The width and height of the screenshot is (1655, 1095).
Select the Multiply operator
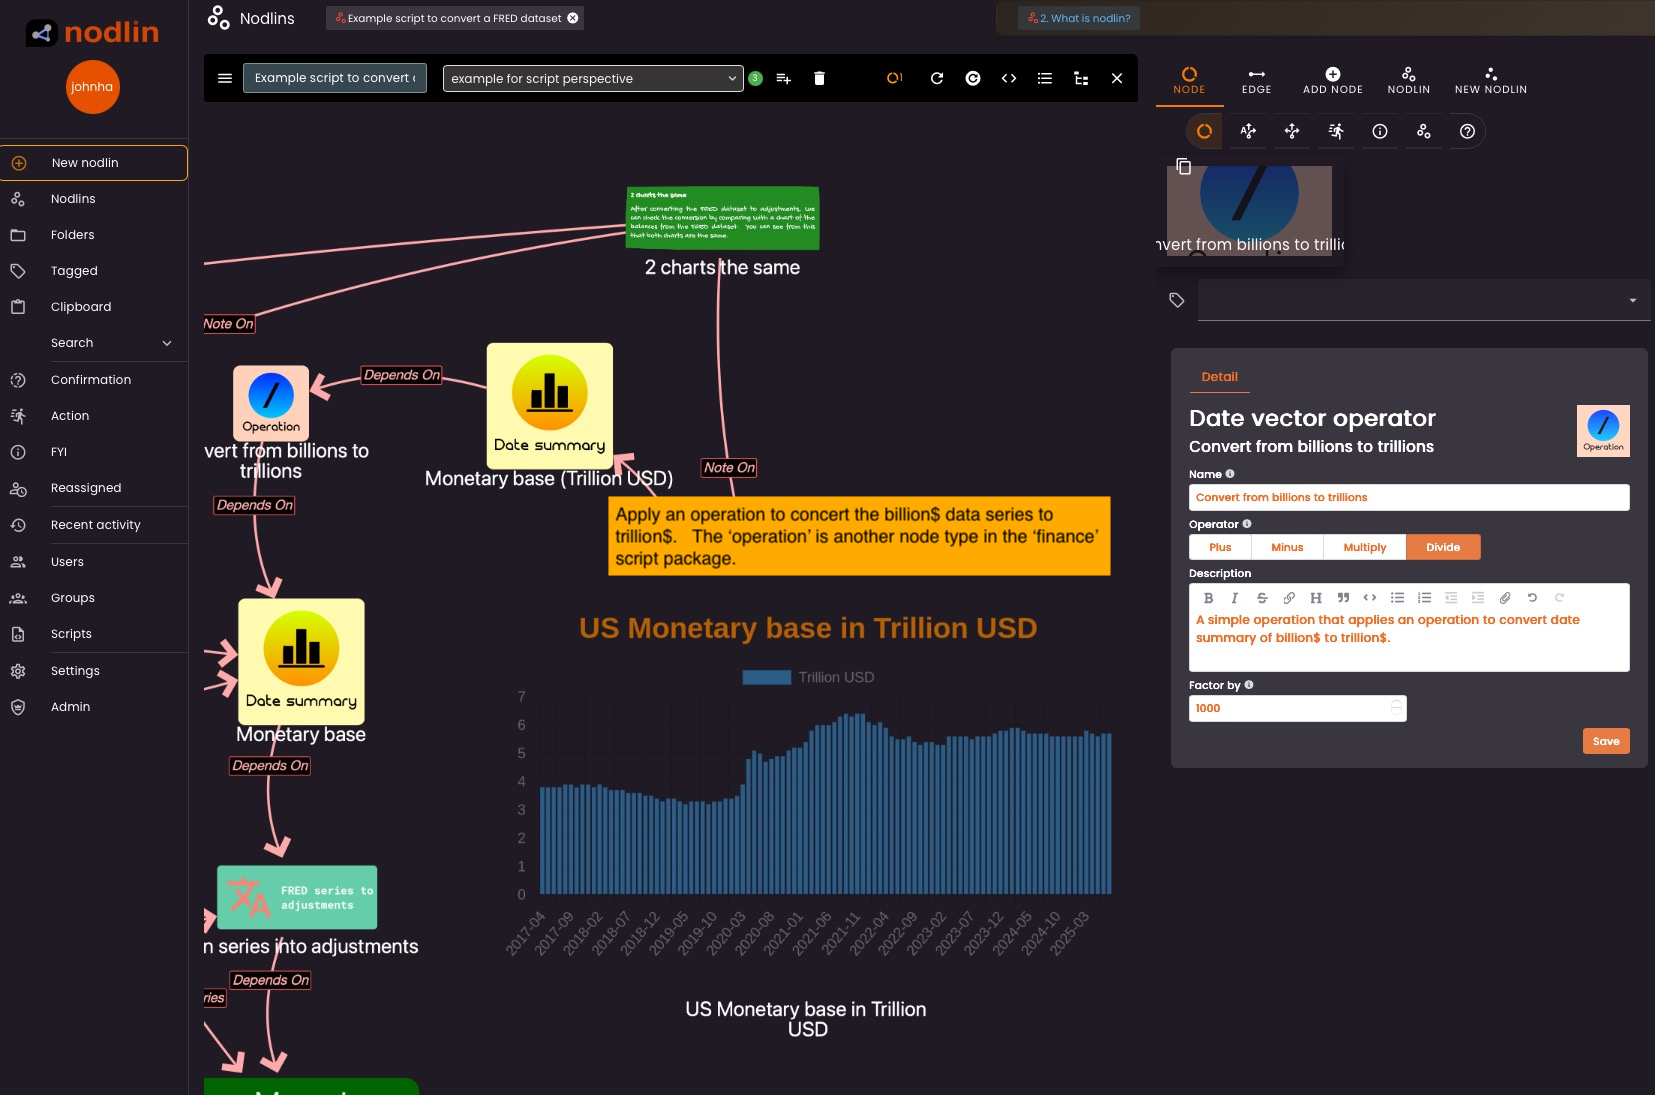click(1364, 547)
